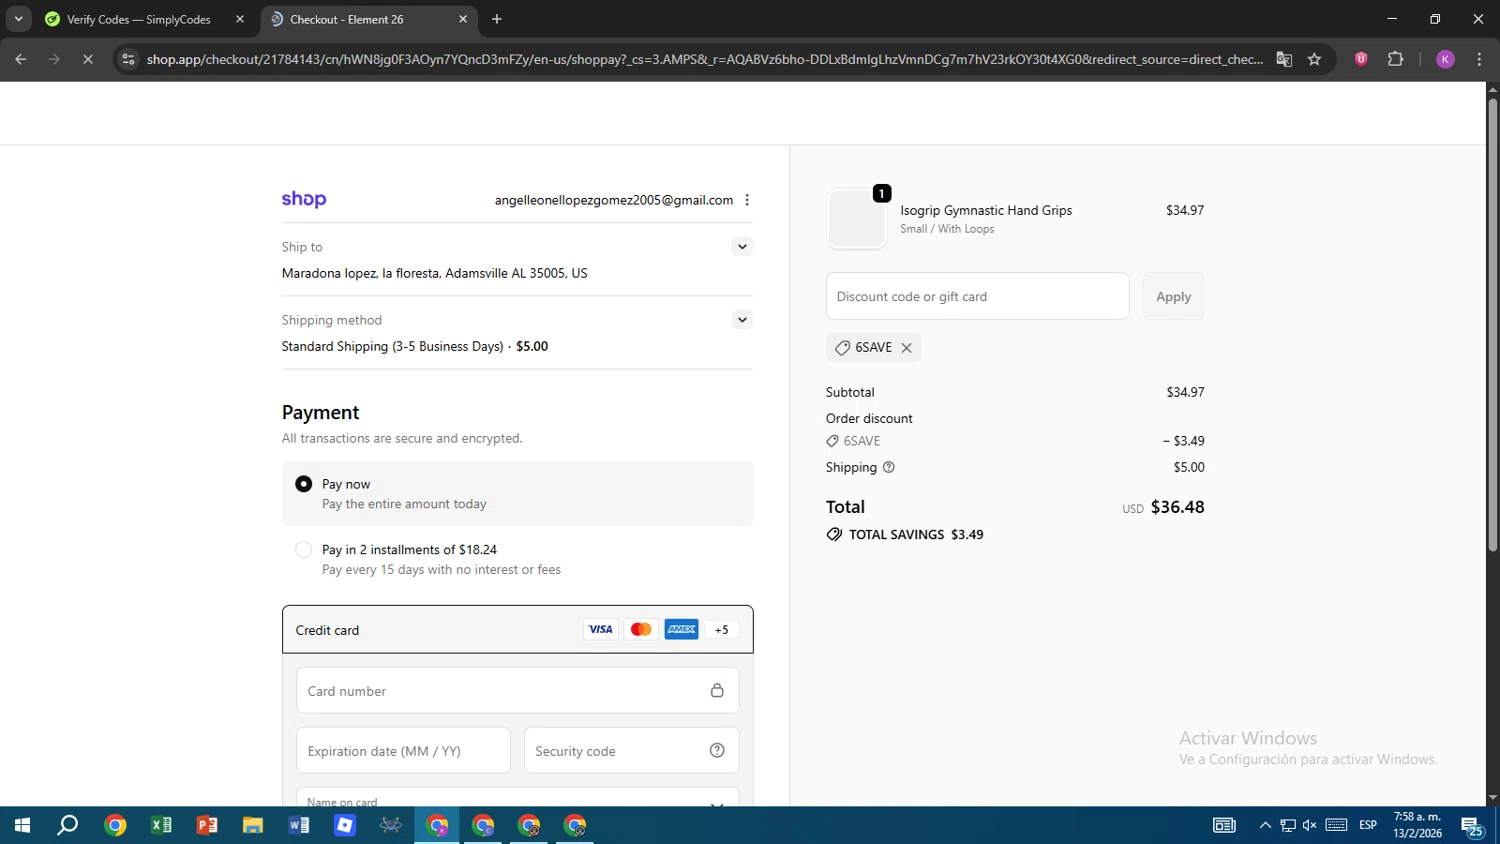Open the Shop logo link
This screenshot has height=844, width=1500.
point(304,199)
